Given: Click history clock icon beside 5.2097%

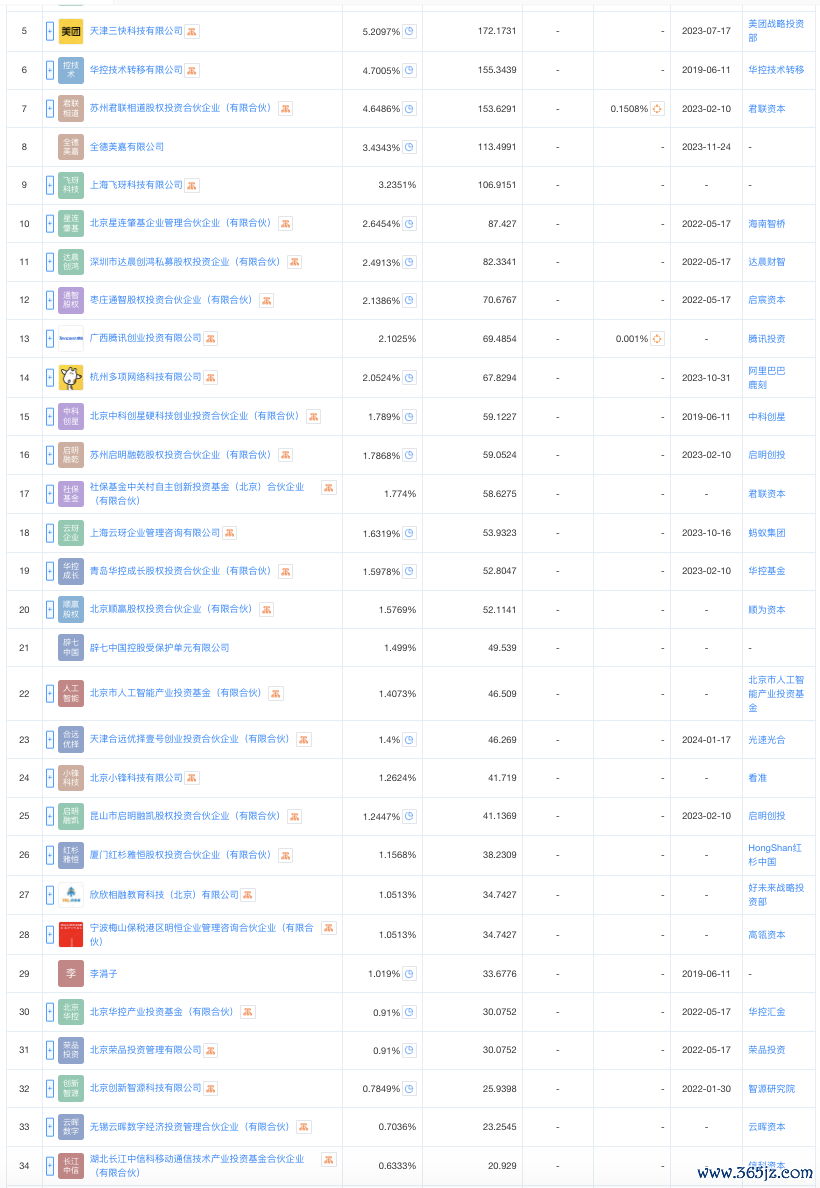Looking at the screenshot, I should (x=409, y=32).
